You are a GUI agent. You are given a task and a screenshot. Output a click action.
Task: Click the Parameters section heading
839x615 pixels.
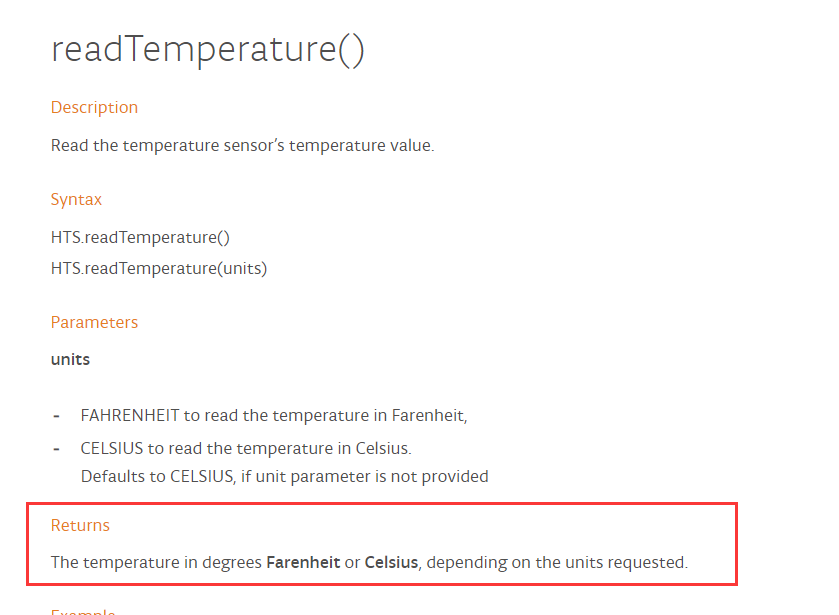coord(94,322)
